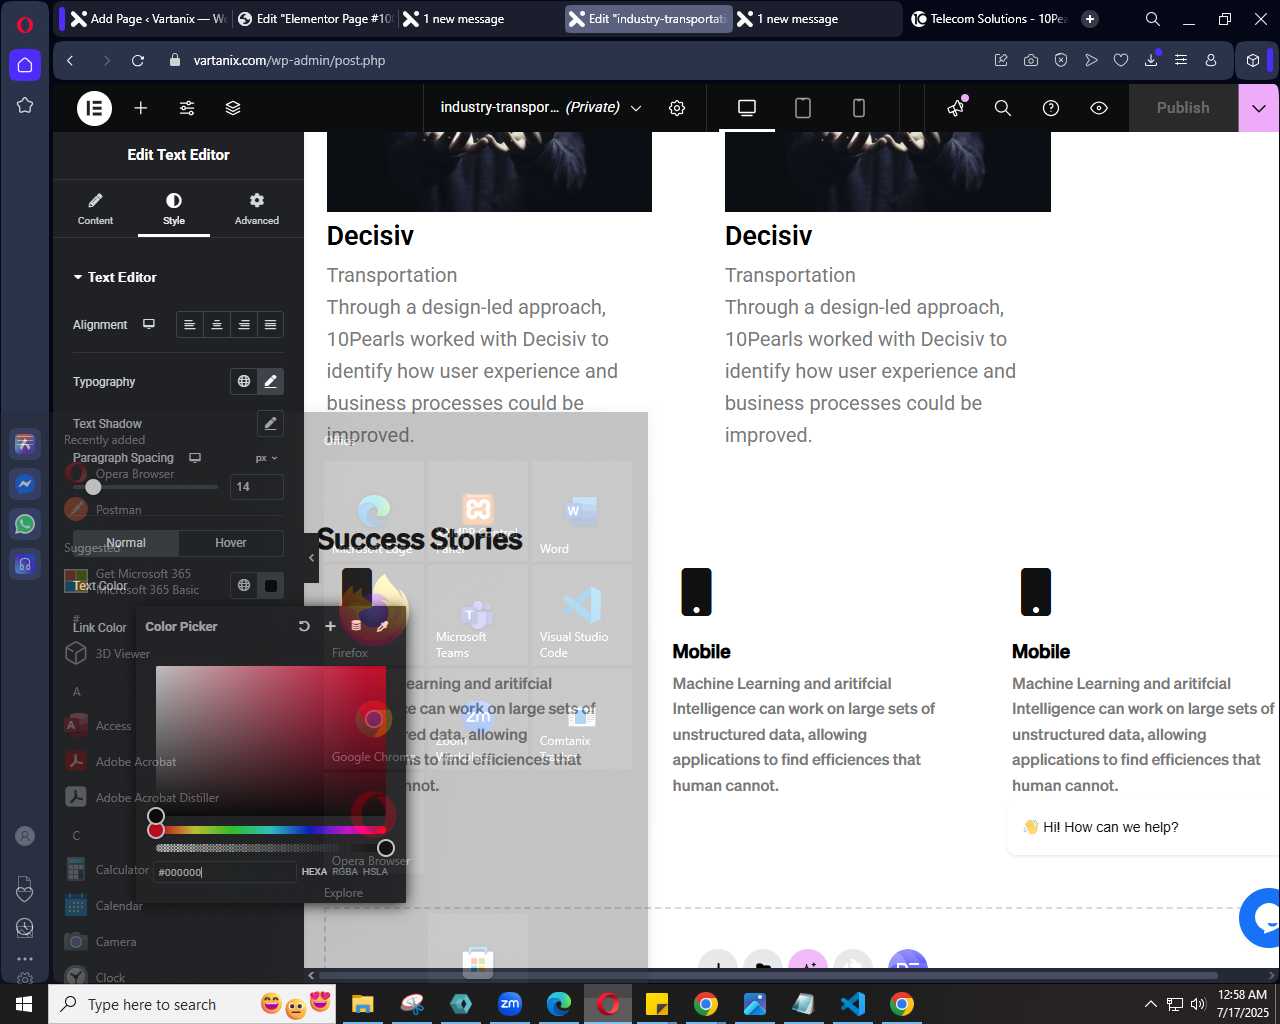
Task: Open Opera history clock in sidebar
Action: point(25,928)
